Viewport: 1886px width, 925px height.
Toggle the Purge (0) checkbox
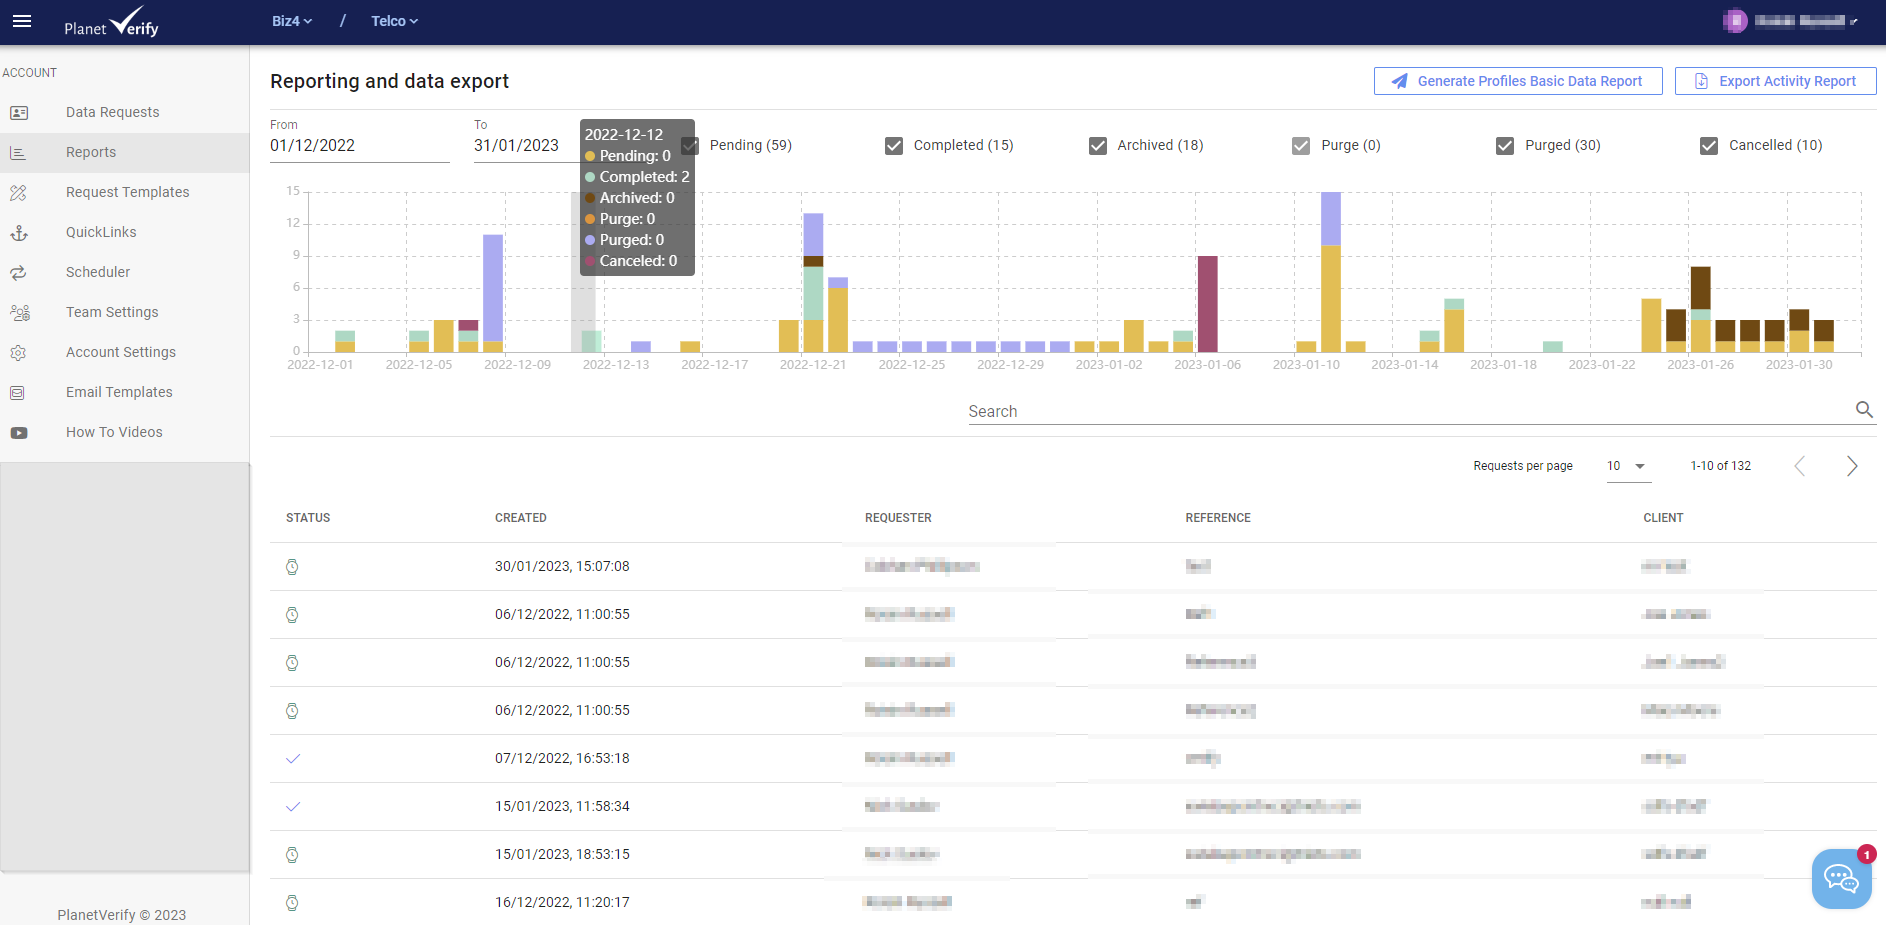coord(1301,146)
